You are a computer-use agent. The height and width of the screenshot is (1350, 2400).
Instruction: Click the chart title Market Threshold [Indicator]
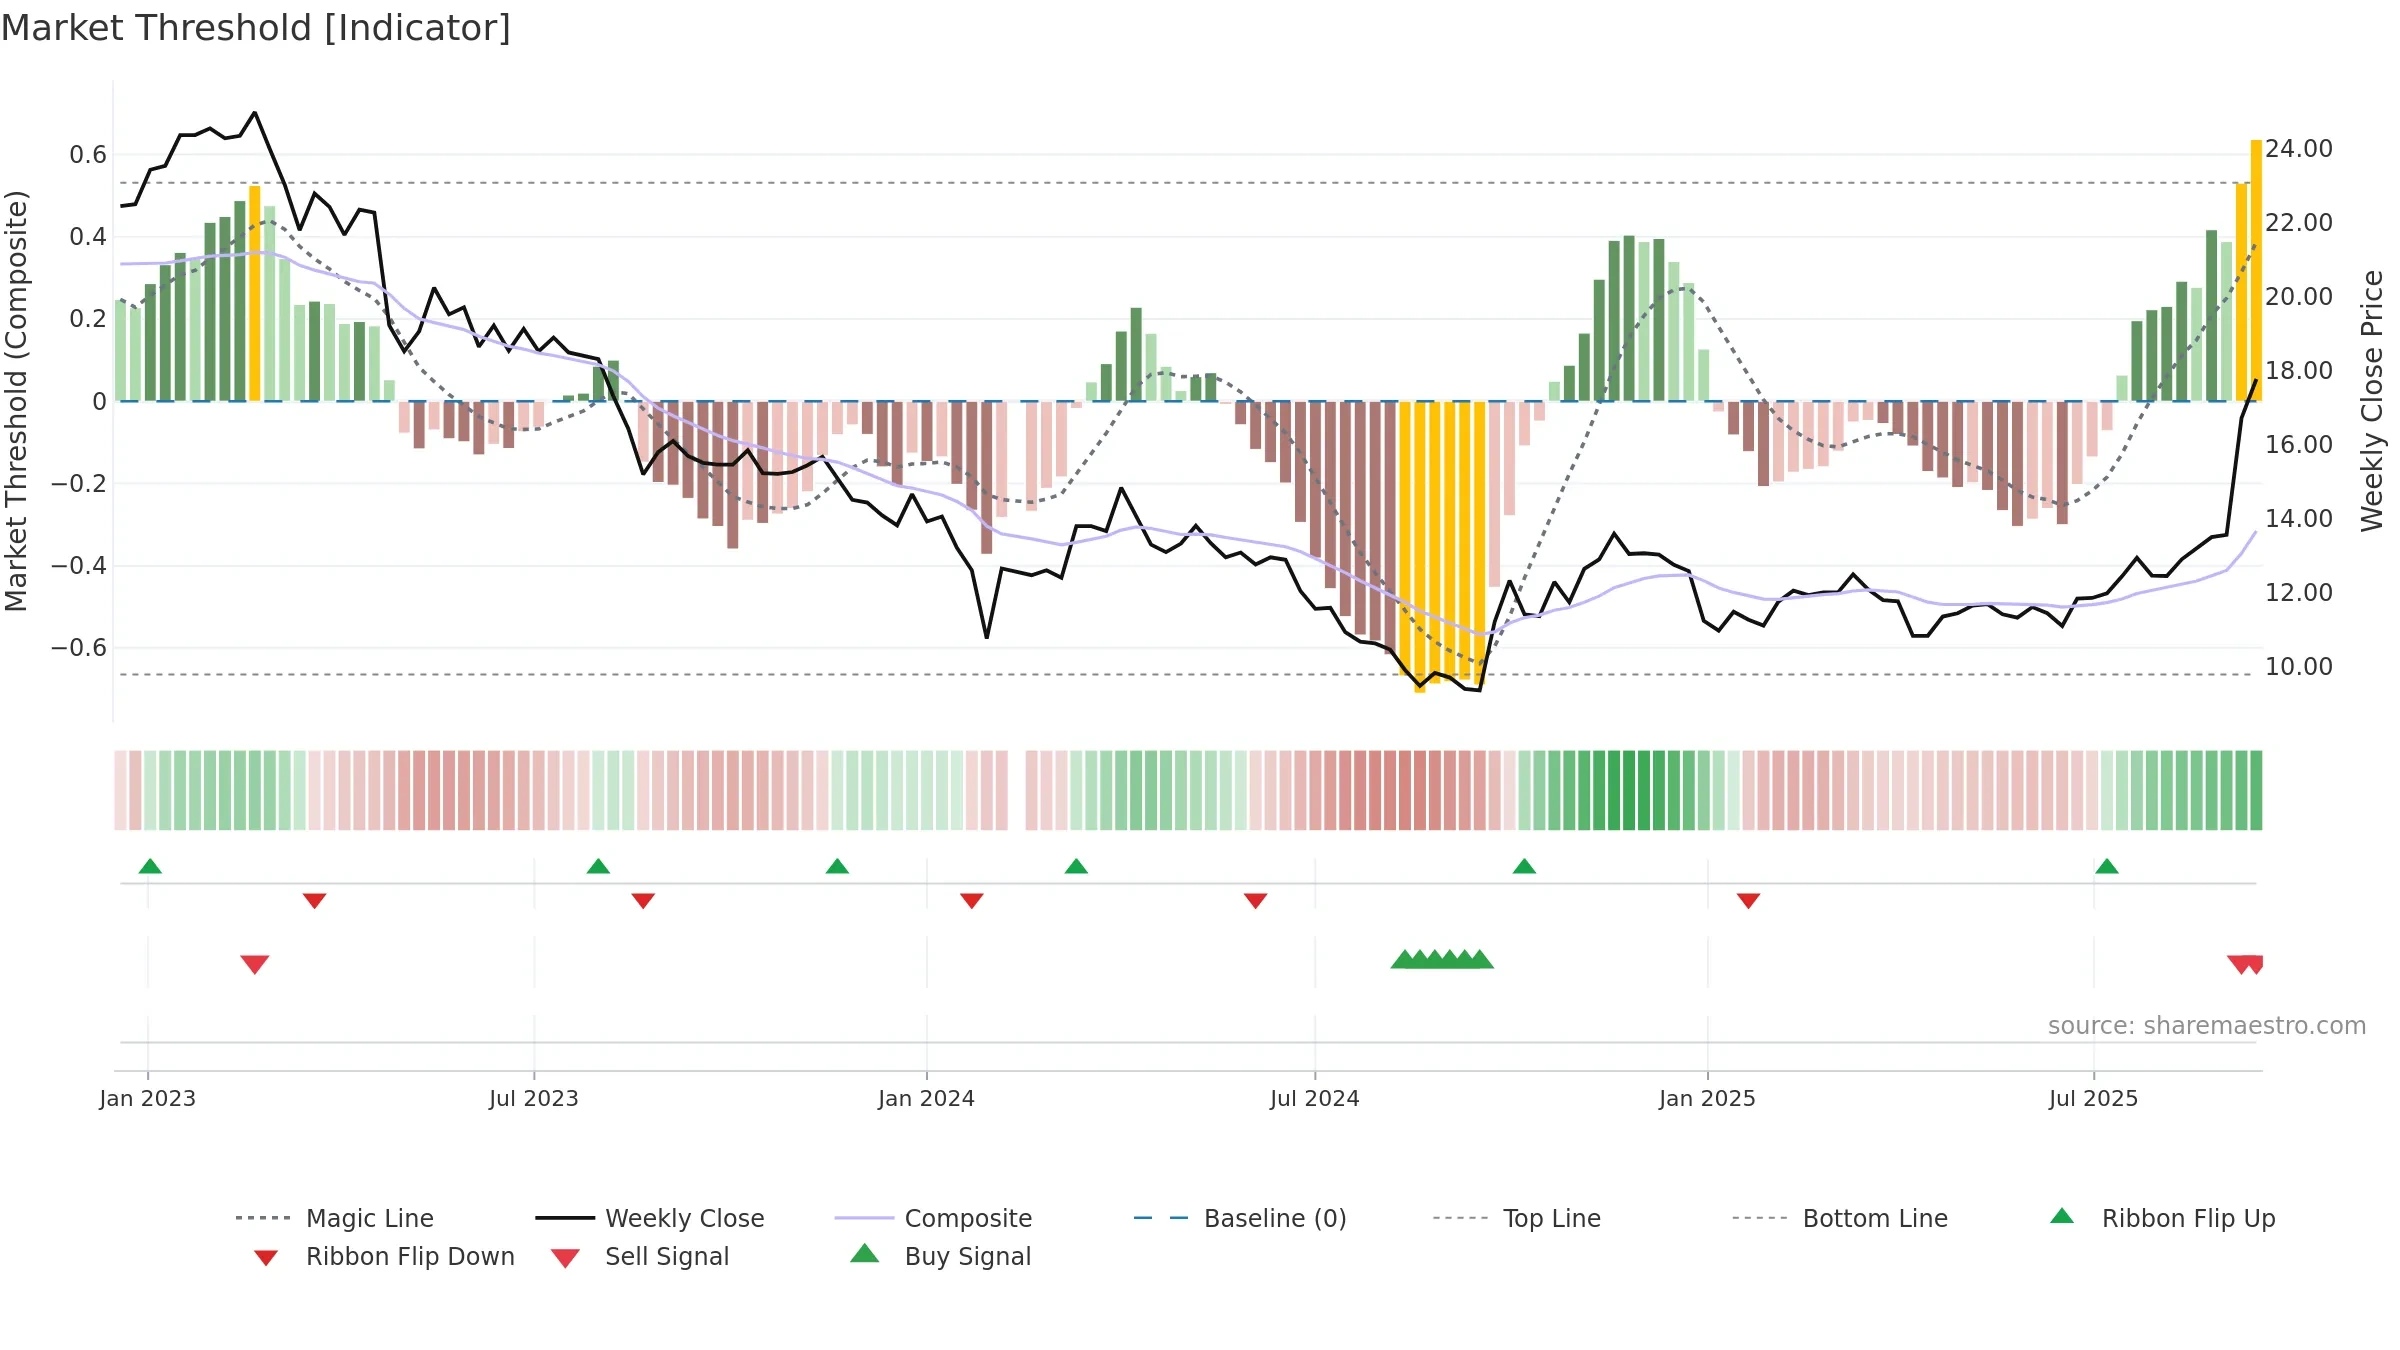click(x=256, y=28)
